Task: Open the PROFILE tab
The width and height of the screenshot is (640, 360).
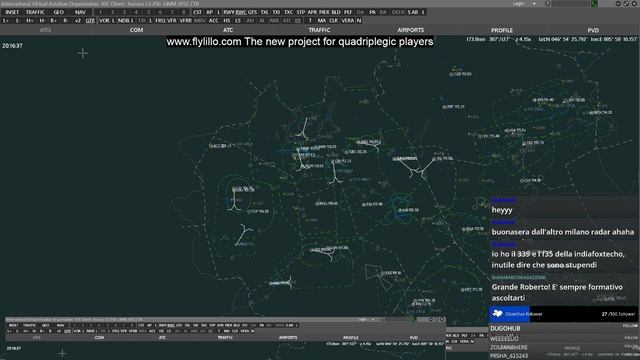Action: [x=502, y=30]
